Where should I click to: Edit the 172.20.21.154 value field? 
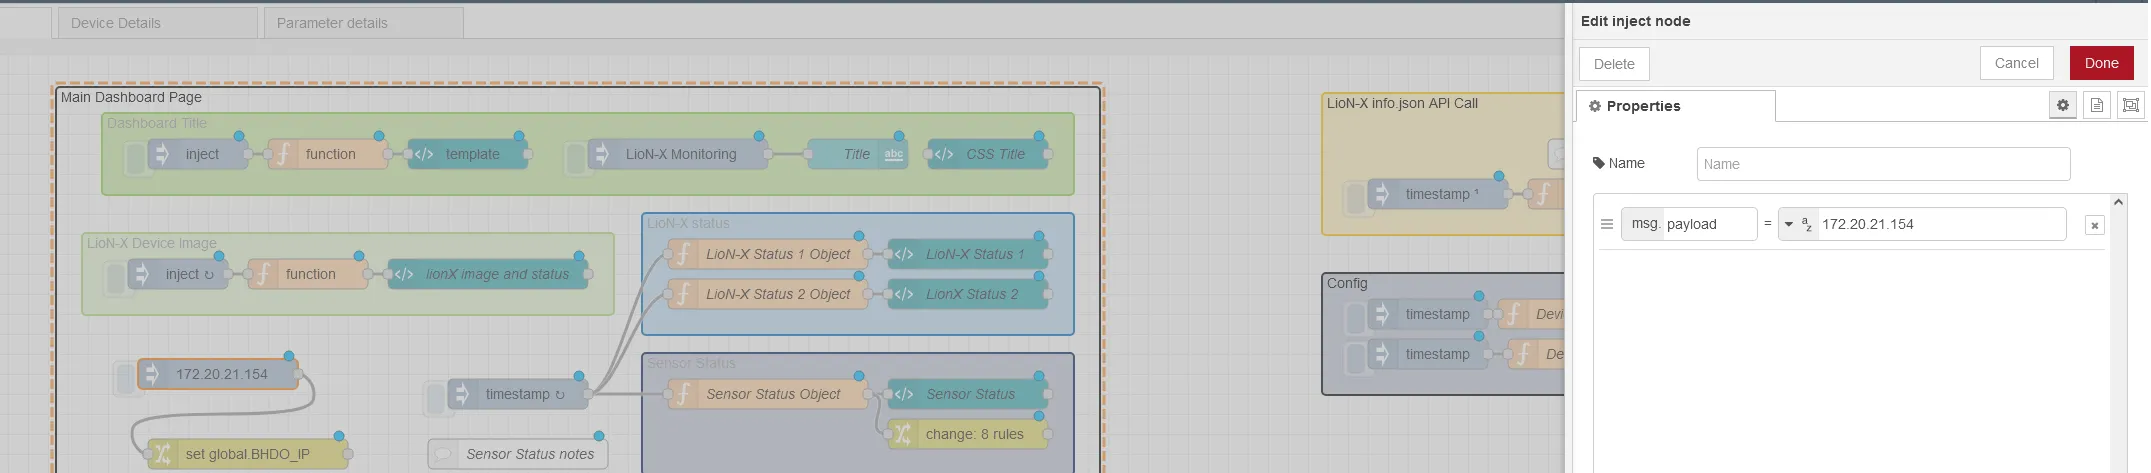pyautogui.click(x=1940, y=224)
